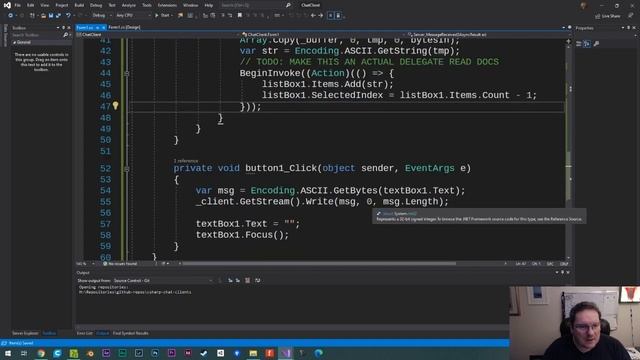
Task: Switch to Form1.cs [Design] tab
Action: point(124,27)
